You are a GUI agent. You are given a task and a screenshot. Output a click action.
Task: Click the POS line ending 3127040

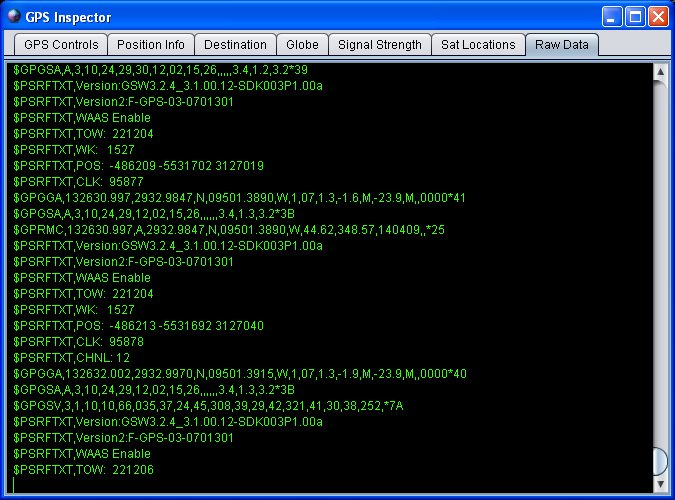[x=138, y=326]
